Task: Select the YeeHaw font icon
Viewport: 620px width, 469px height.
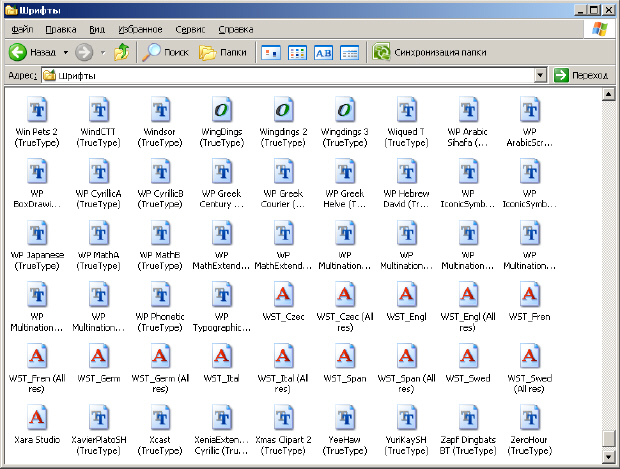Action: pyautogui.click(x=345, y=418)
